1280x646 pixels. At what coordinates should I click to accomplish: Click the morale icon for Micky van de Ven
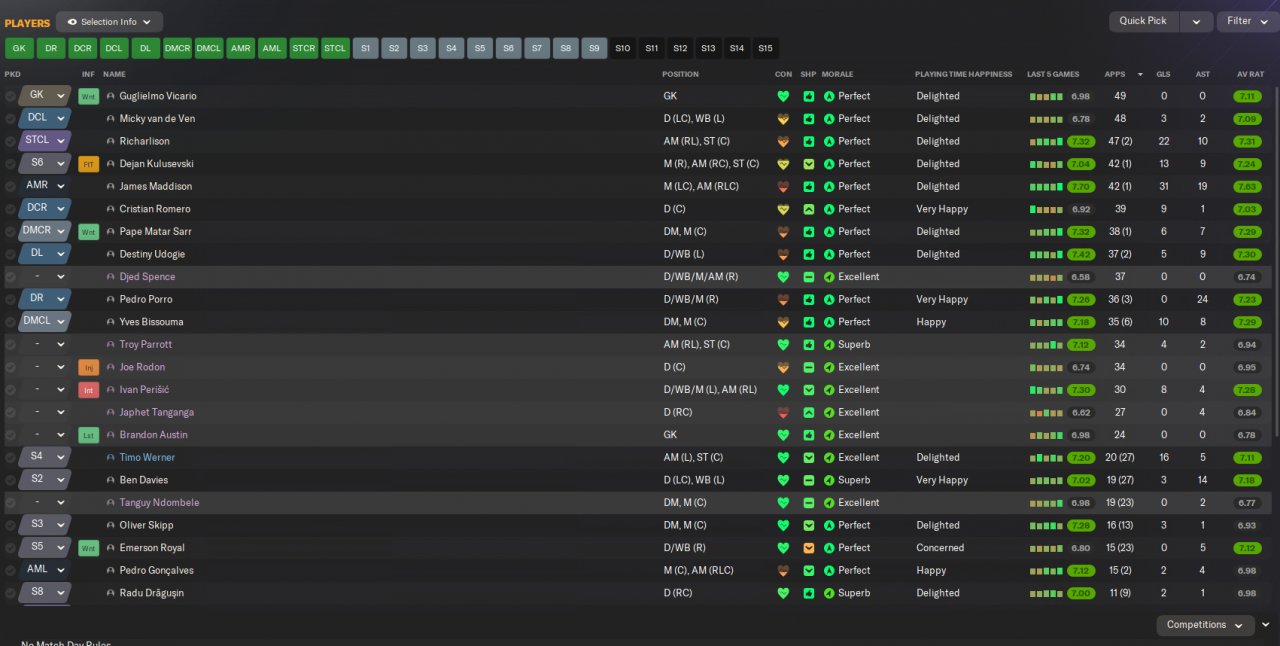[829, 119]
